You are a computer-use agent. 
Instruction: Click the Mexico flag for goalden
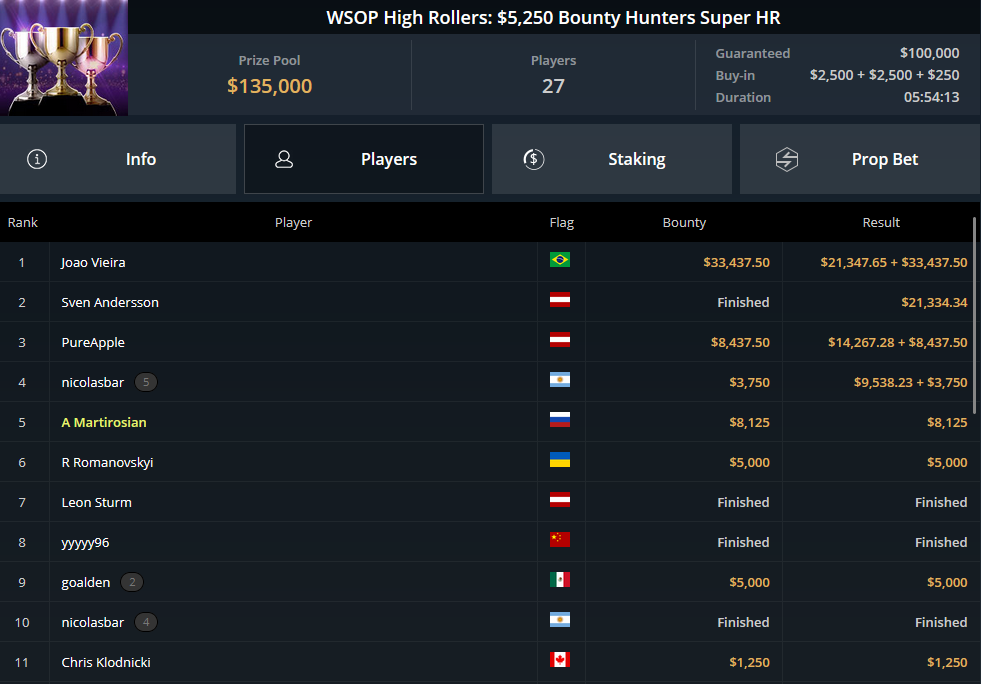coord(560,579)
